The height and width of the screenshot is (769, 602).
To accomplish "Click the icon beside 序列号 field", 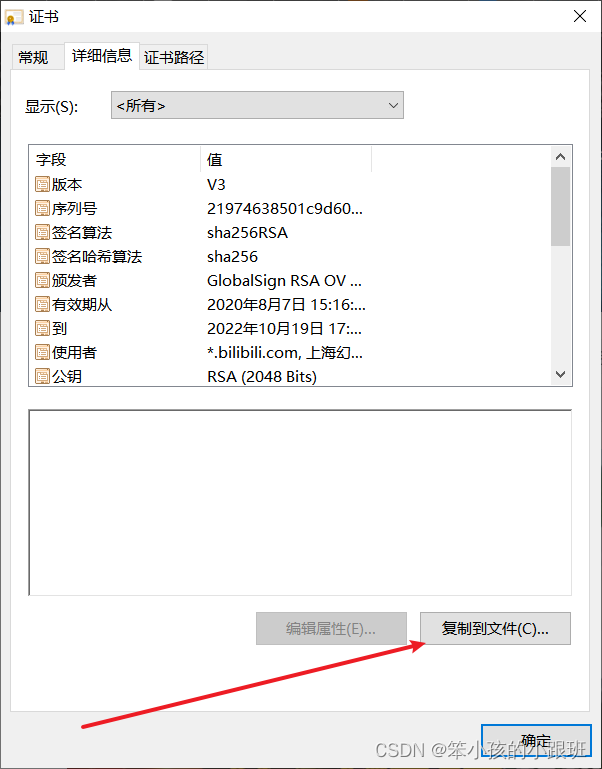I will point(42,208).
